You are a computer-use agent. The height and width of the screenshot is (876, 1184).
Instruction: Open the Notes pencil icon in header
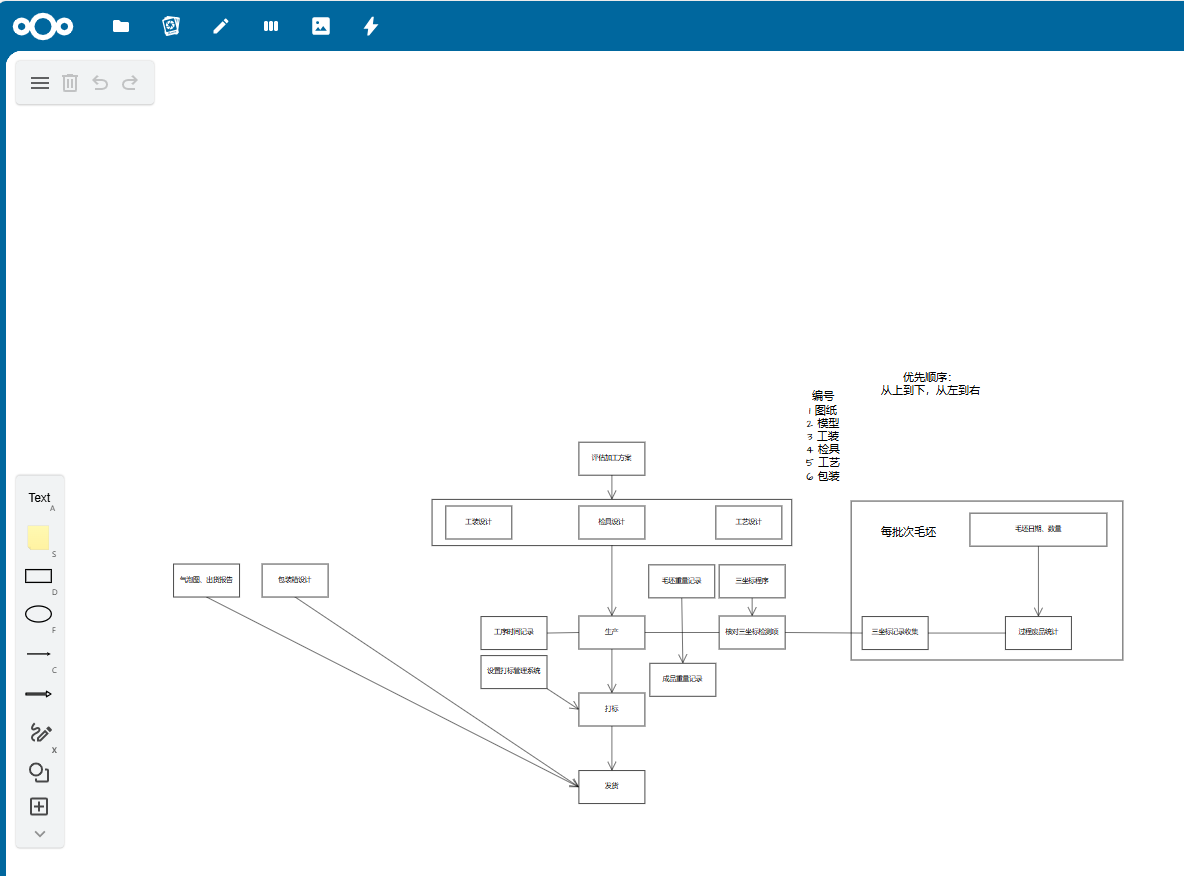tap(221, 27)
